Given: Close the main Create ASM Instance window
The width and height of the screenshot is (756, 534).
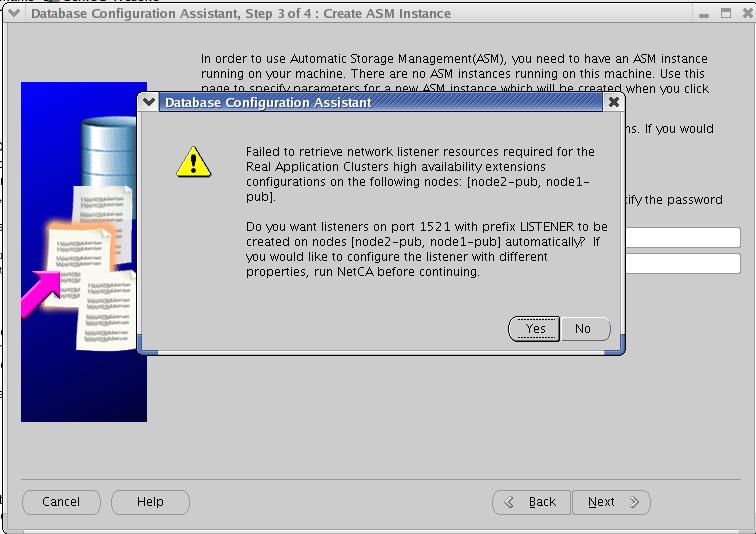Looking at the screenshot, I should click(x=745, y=14).
